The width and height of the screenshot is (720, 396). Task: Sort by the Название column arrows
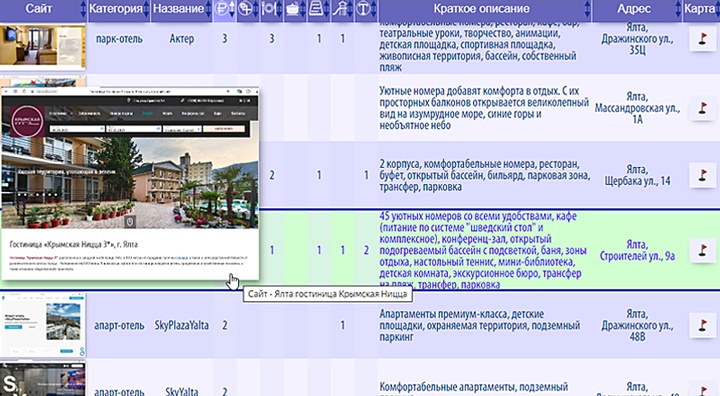(x=208, y=9)
